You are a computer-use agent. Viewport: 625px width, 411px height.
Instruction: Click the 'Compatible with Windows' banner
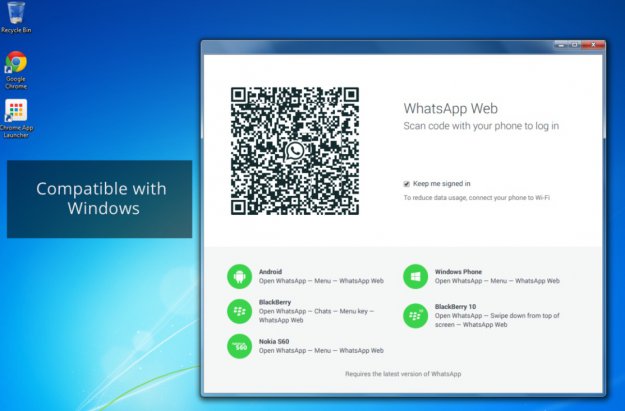point(100,199)
